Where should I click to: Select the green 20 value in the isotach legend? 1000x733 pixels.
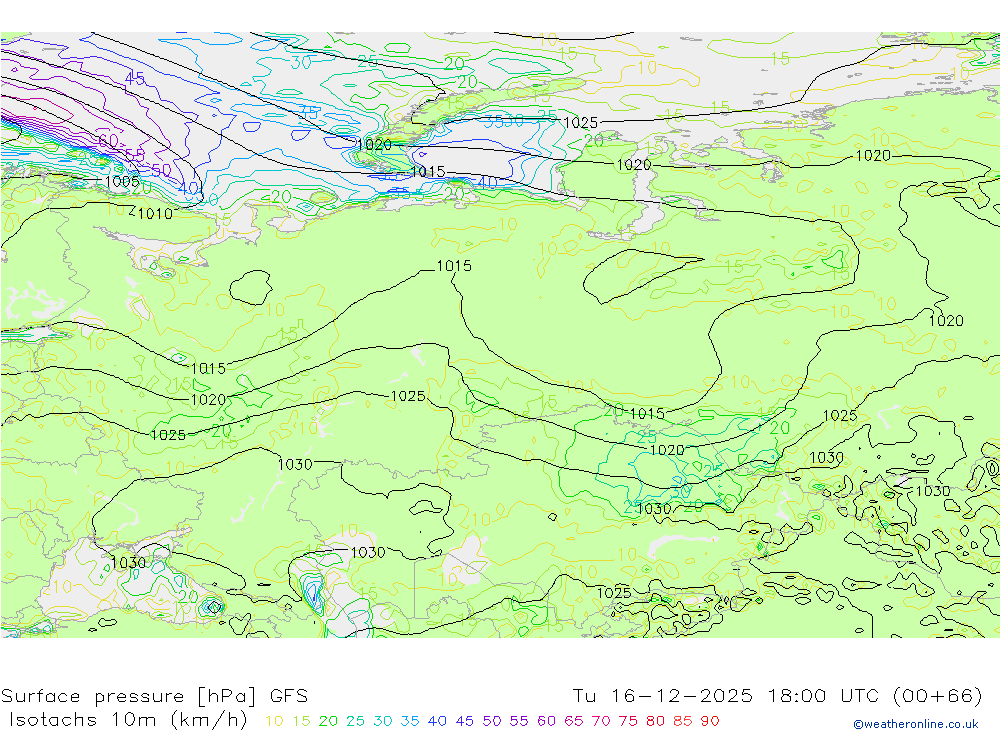tap(328, 722)
